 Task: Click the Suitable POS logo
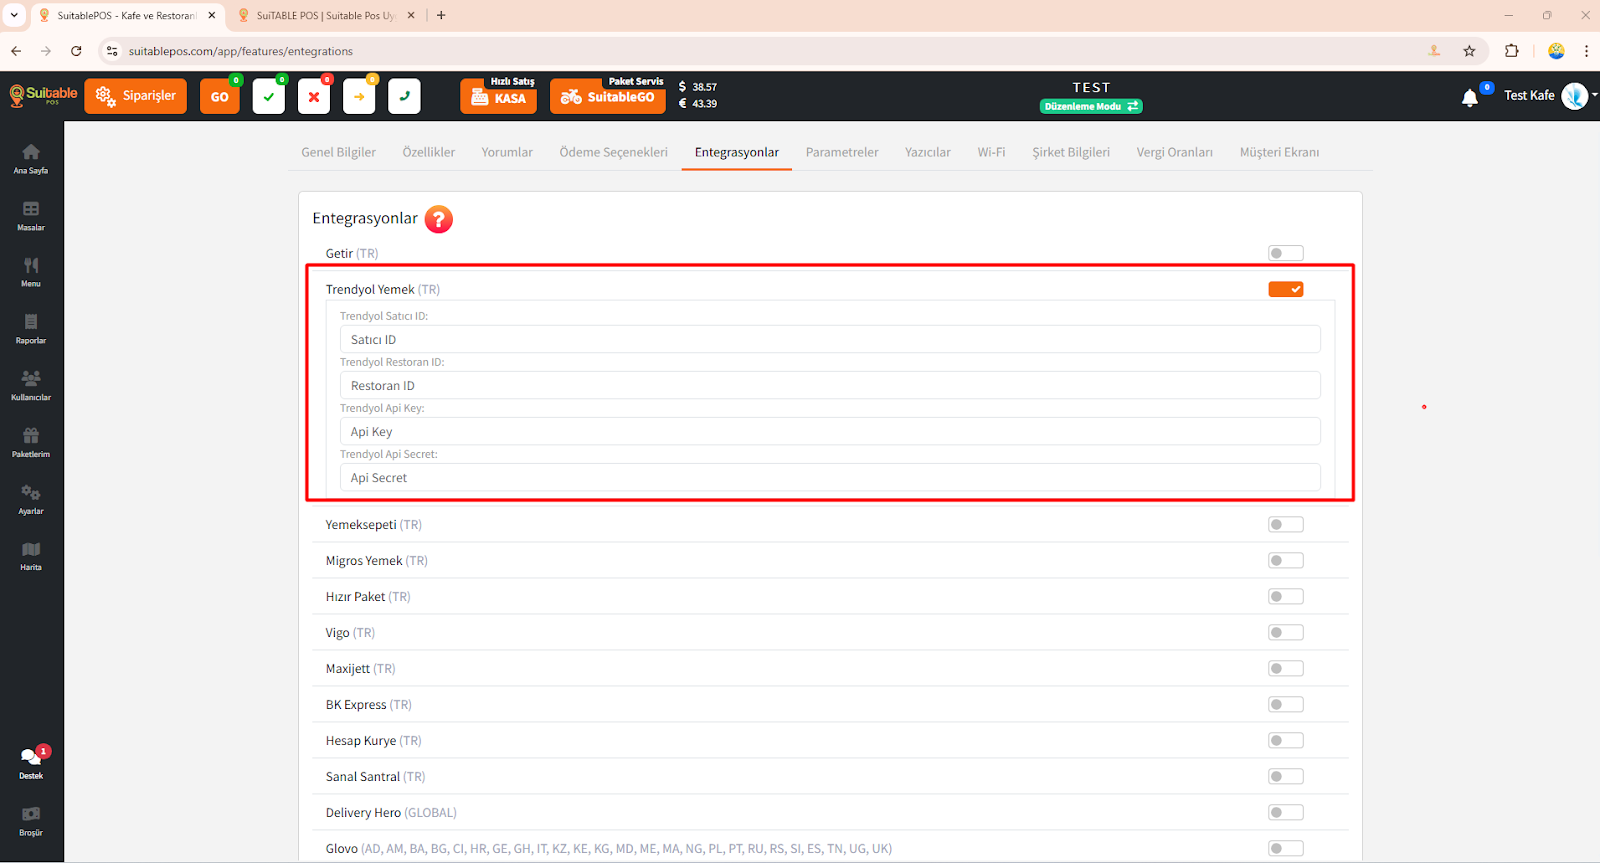pos(43,95)
